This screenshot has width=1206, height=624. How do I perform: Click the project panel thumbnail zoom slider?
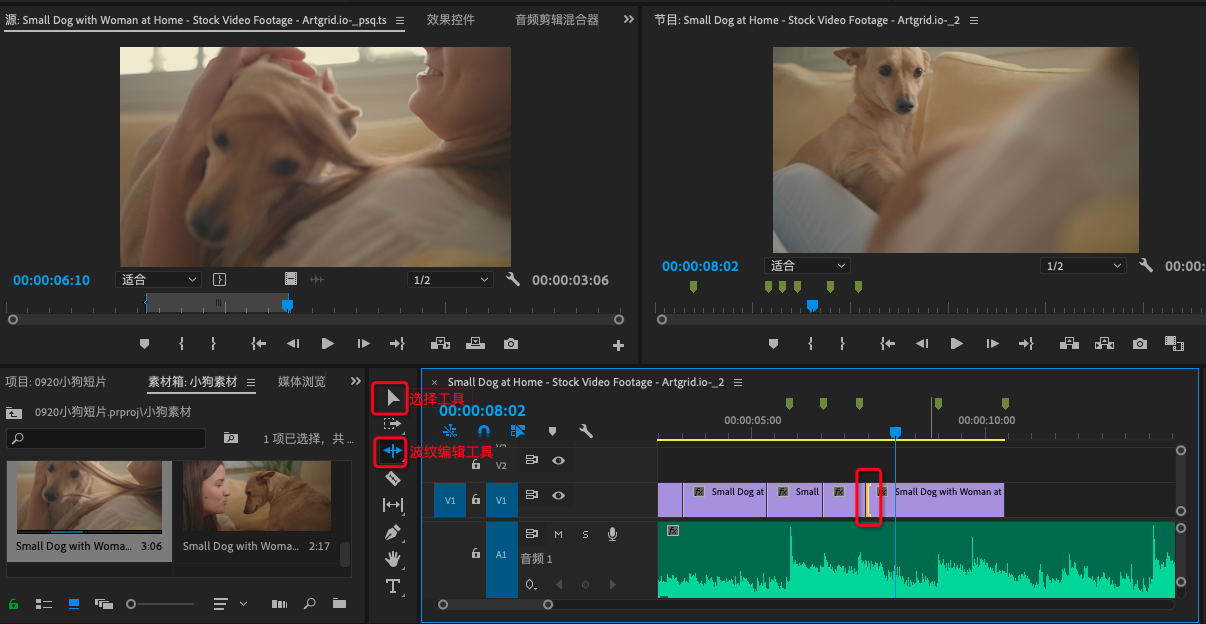(x=131, y=604)
